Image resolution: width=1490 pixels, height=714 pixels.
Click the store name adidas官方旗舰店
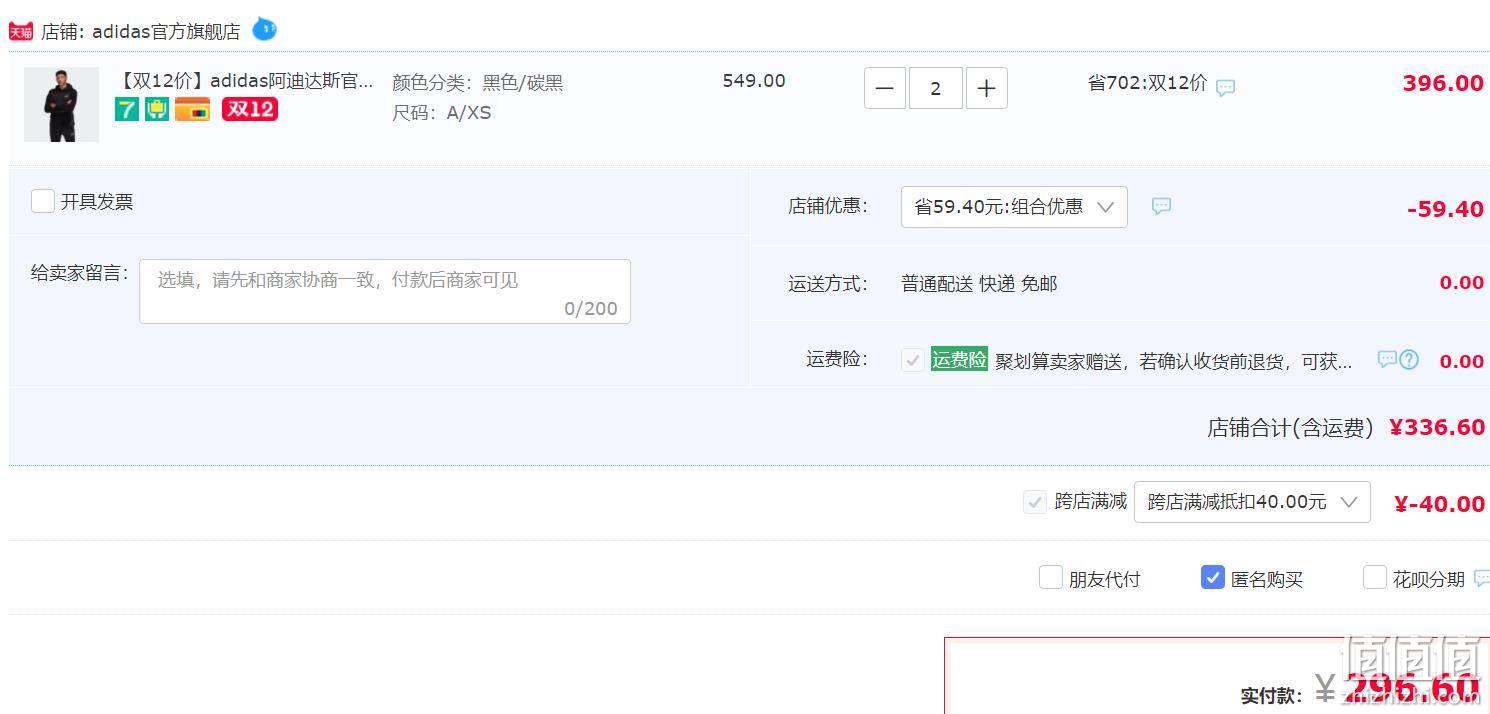(x=166, y=32)
